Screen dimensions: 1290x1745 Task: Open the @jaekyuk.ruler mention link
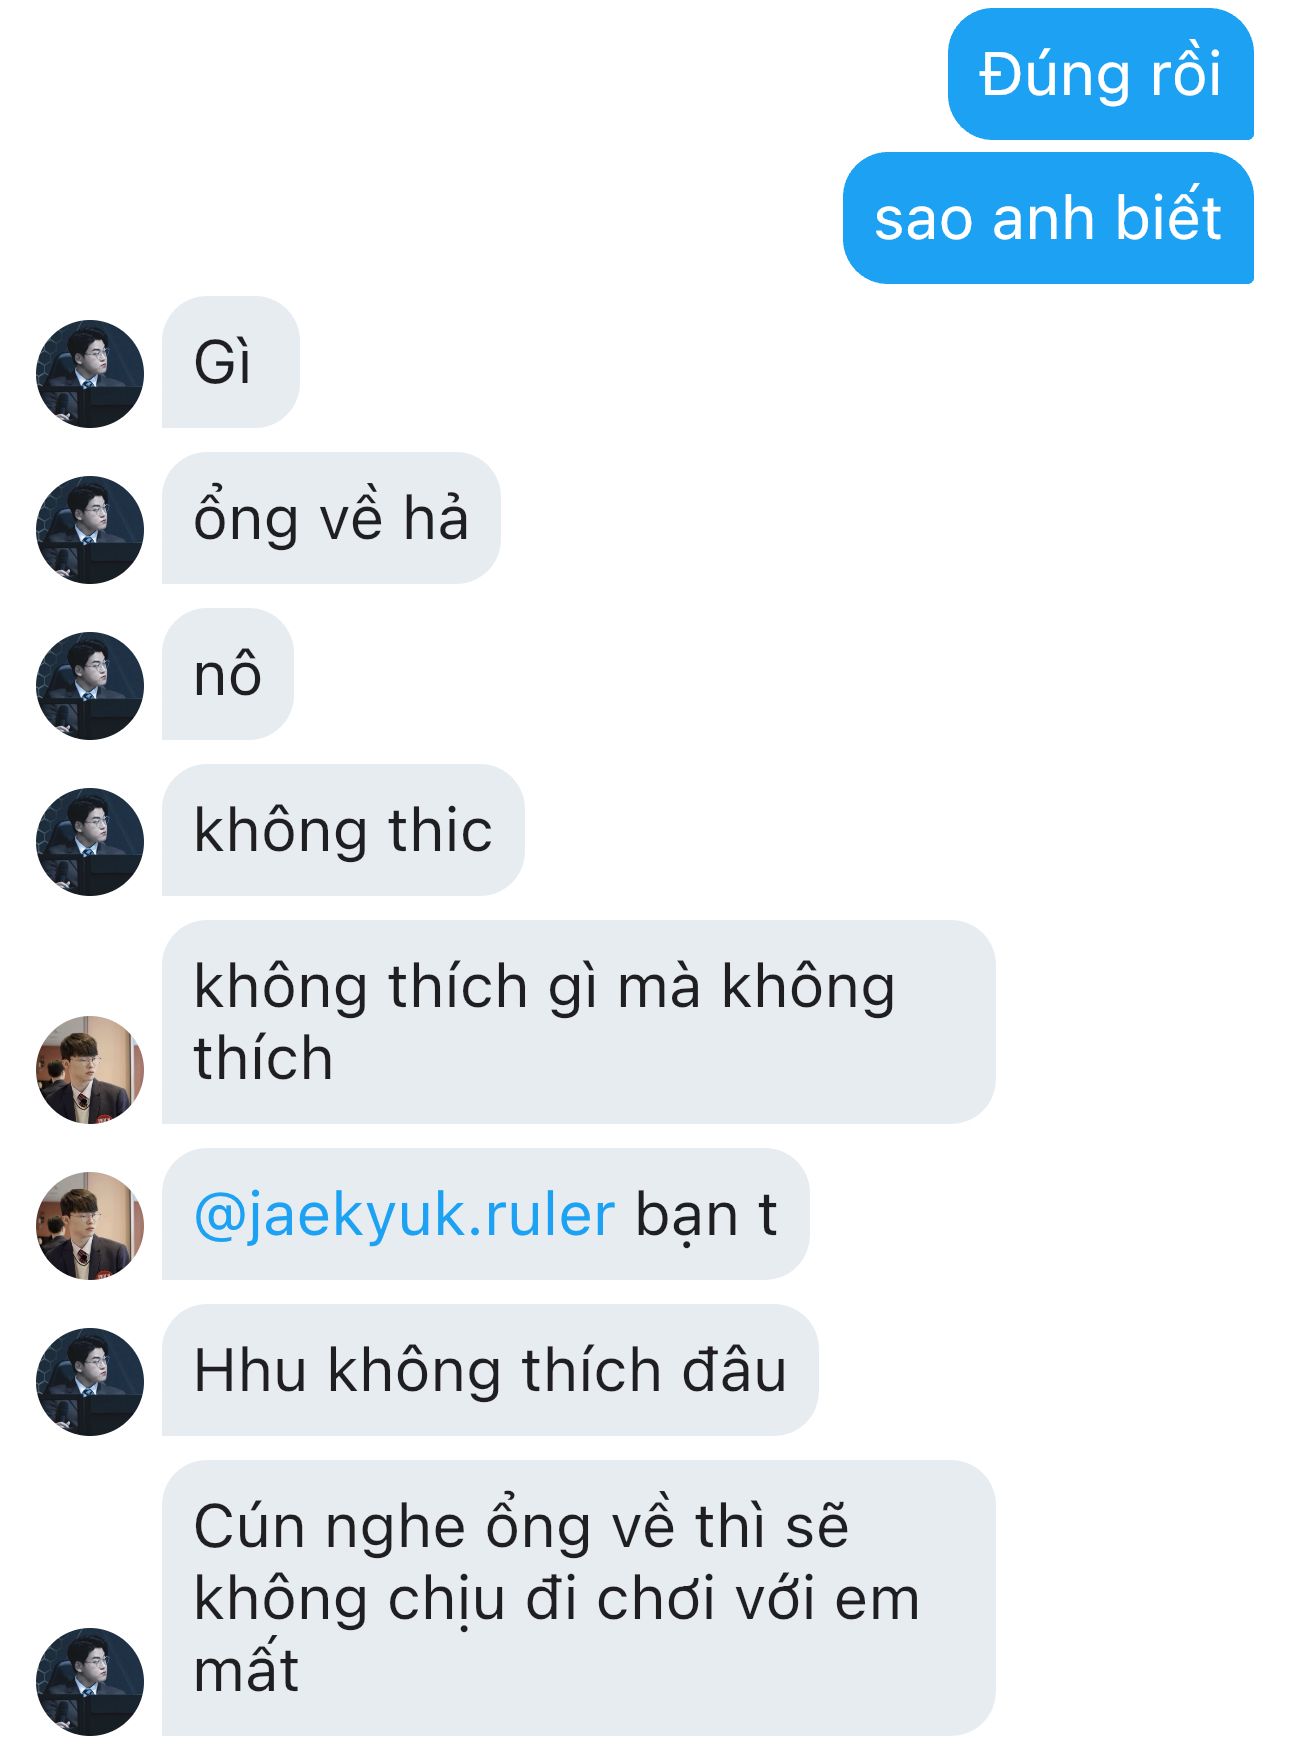404,1216
